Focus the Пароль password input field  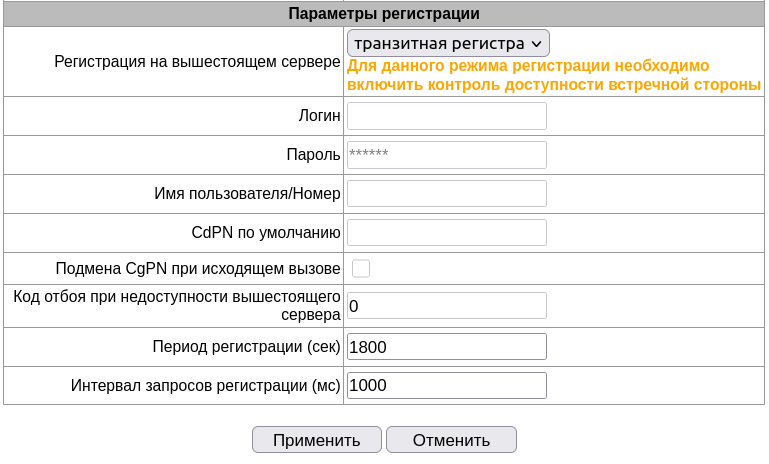point(446,155)
